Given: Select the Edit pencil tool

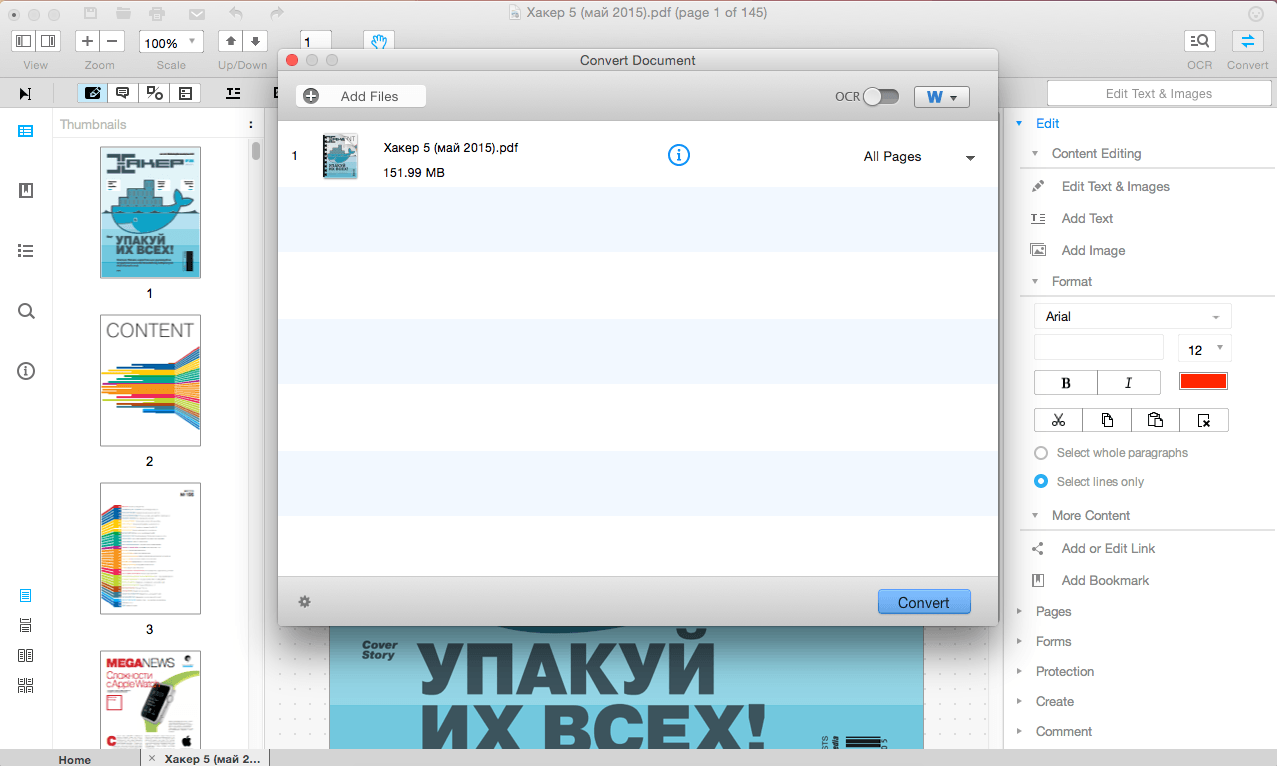Looking at the screenshot, I should click(93, 93).
